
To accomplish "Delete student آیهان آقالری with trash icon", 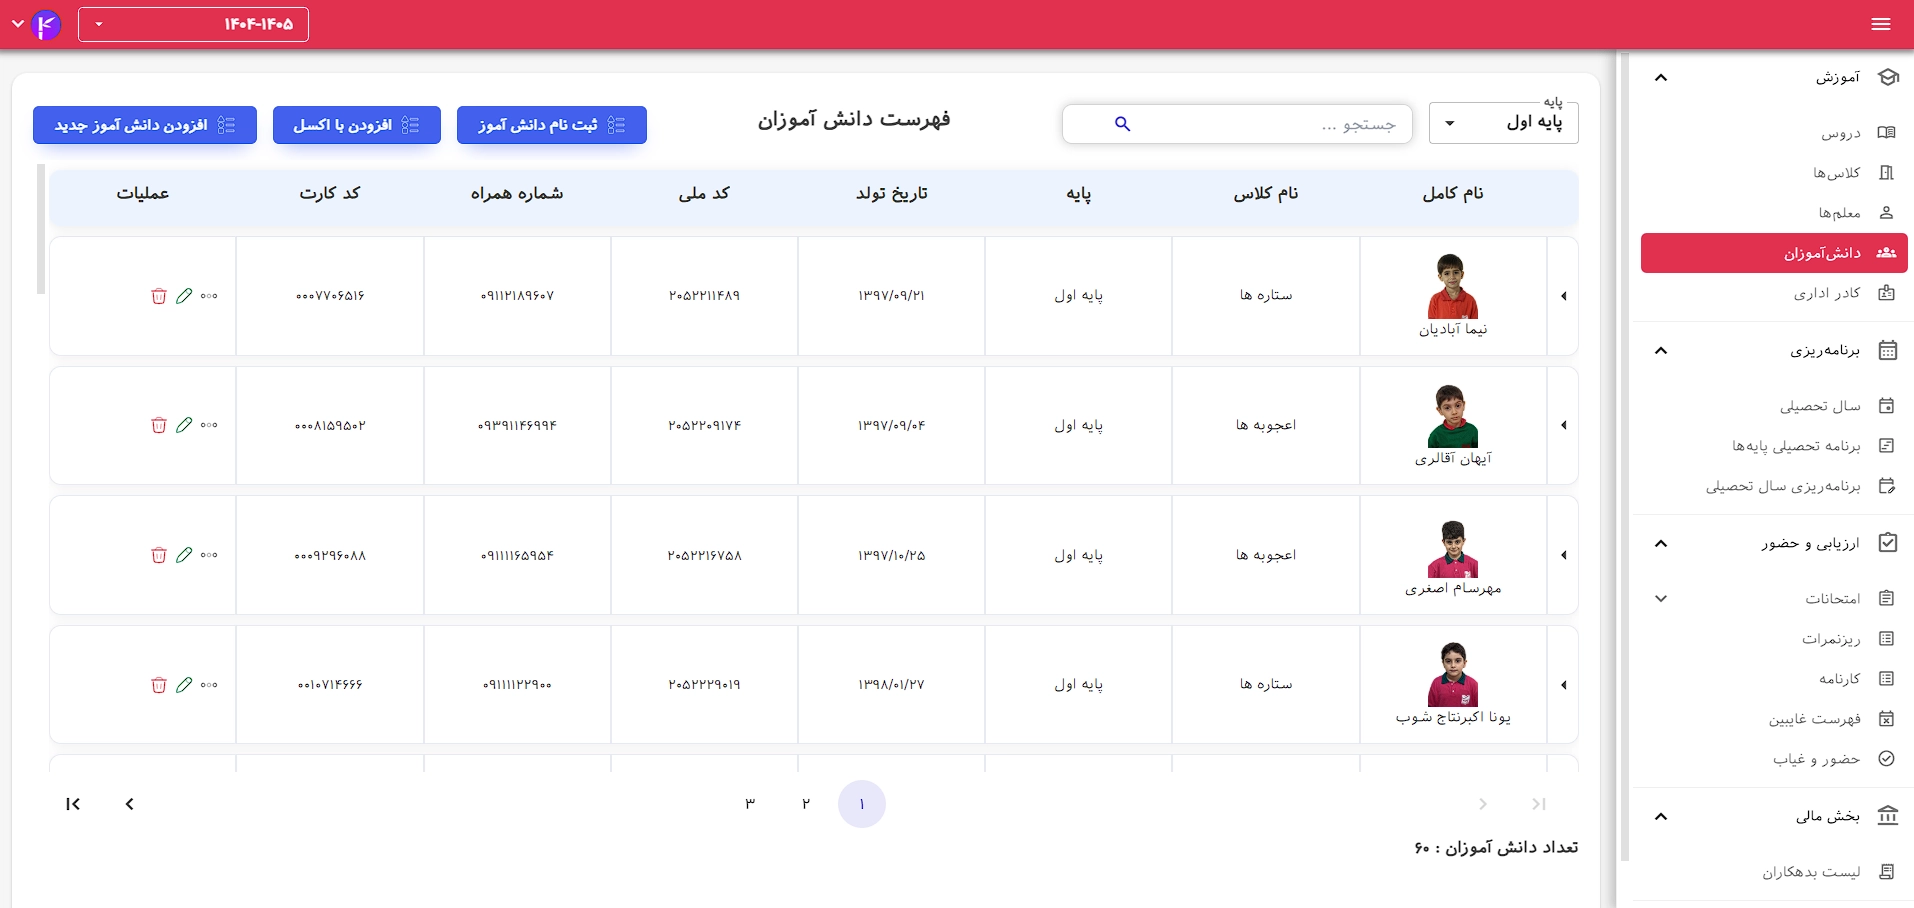I will coord(158,425).
